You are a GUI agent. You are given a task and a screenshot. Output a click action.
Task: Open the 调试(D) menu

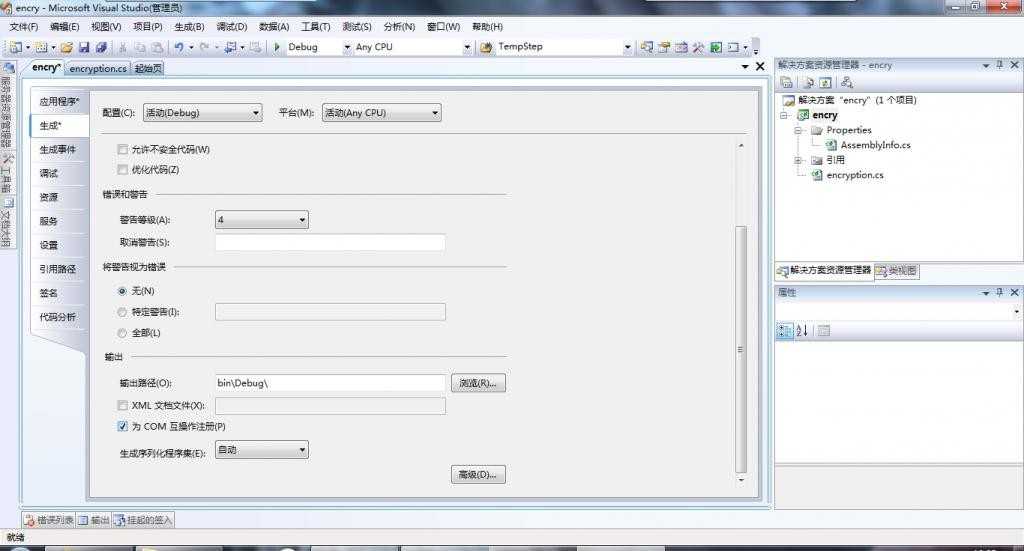point(232,27)
